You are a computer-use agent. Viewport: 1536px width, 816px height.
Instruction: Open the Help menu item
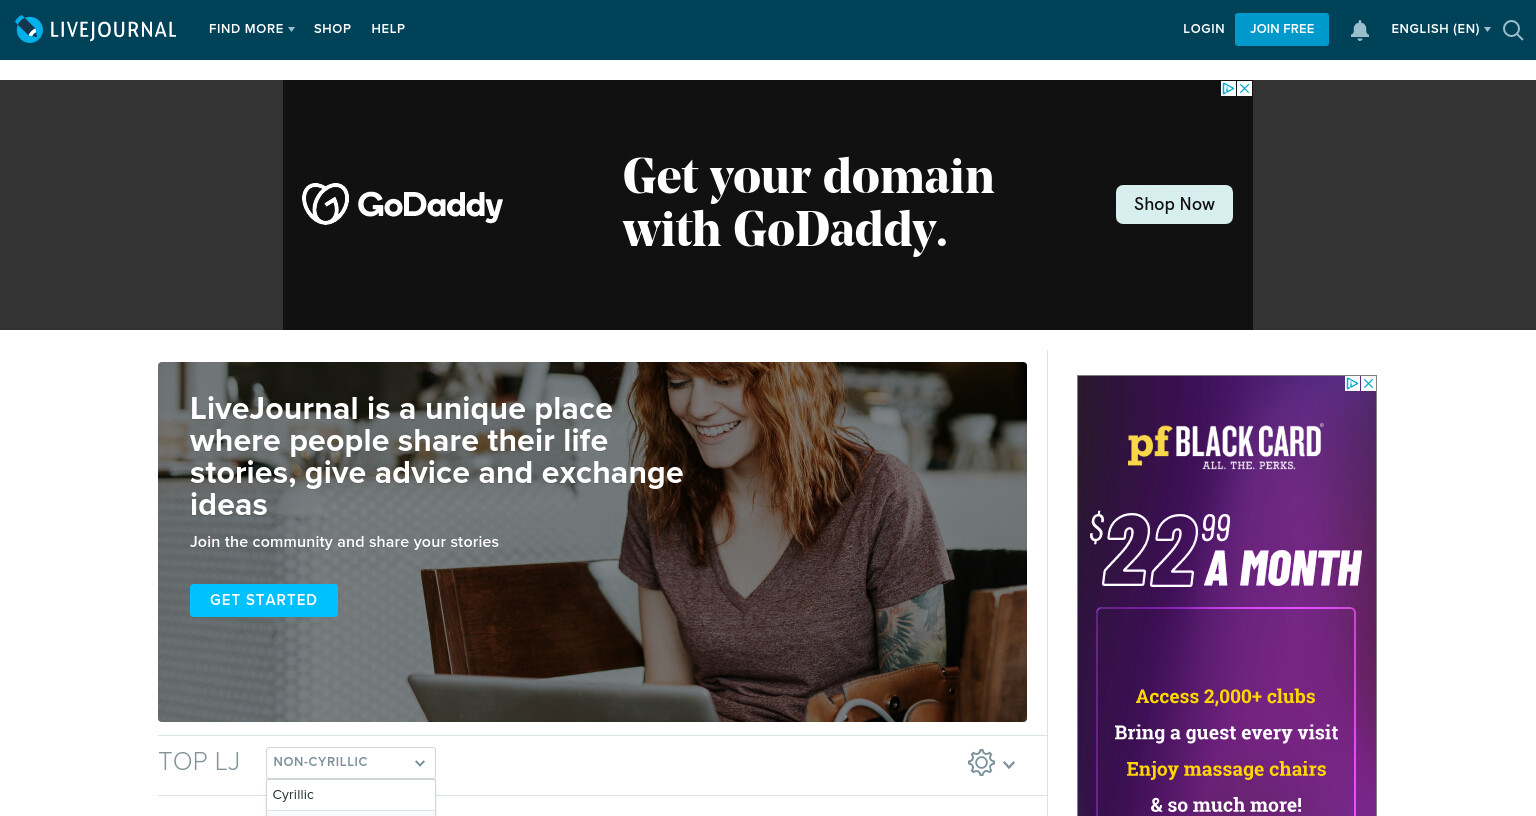coord(388,29)
